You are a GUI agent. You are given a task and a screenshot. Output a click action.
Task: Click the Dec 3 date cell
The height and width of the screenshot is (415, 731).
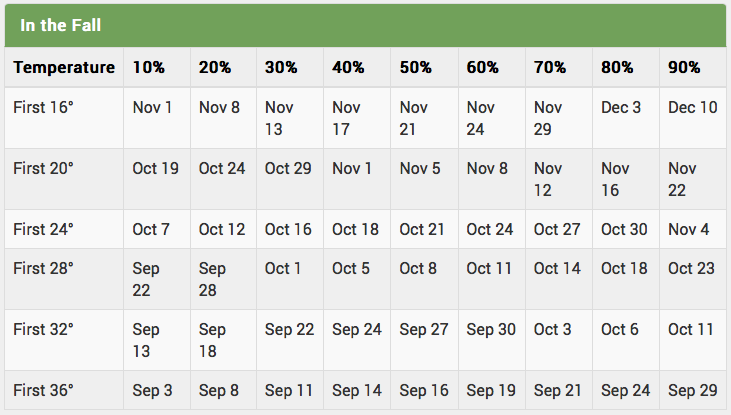pyautogui.click(x=621, y=107)
